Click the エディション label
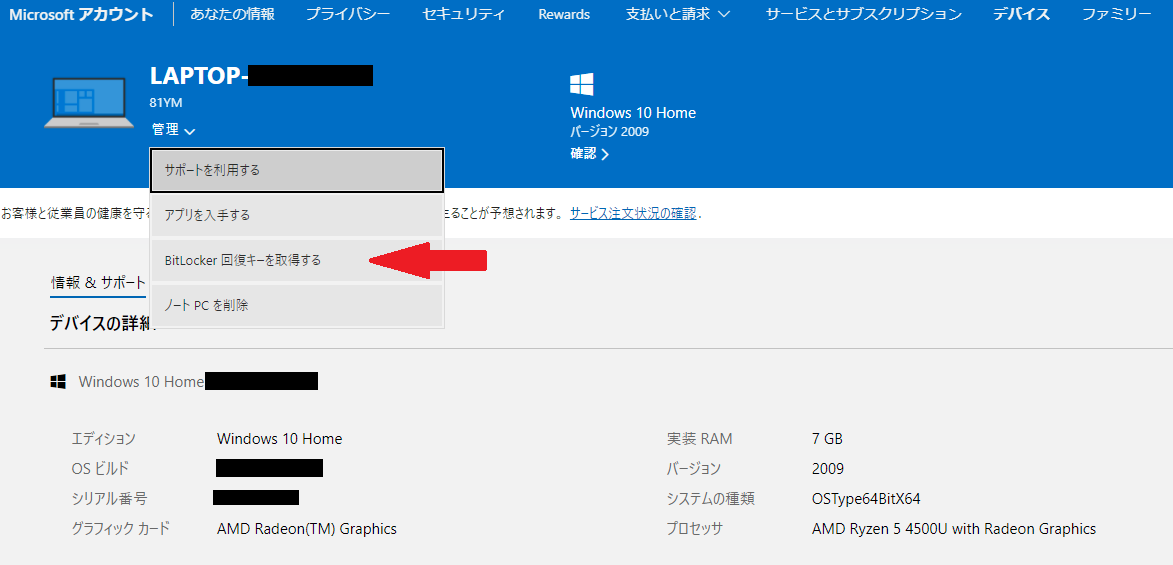 click(x=103, y=439)
